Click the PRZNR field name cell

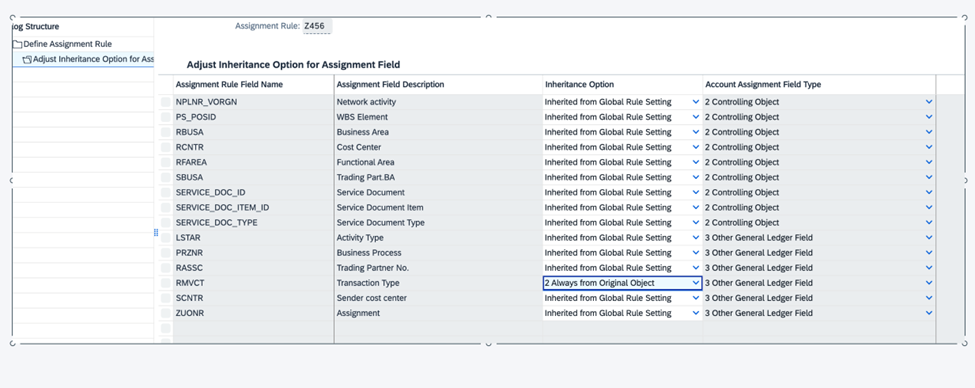(254, 252)
